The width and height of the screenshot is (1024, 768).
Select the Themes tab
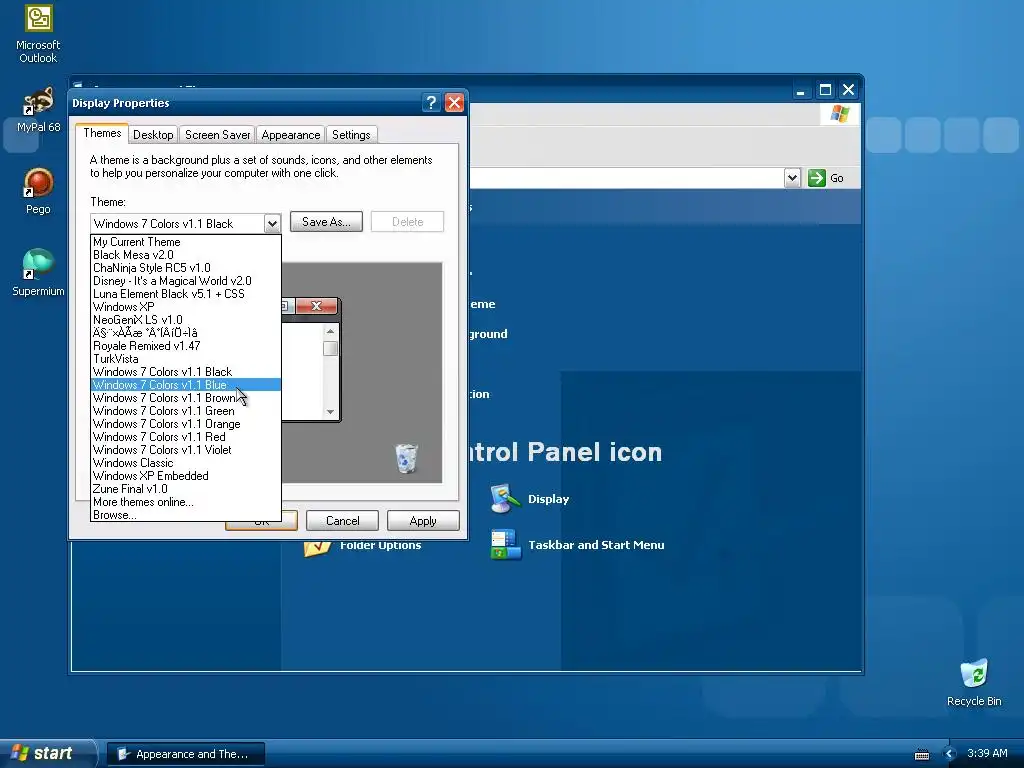click(x=102, y=133)
